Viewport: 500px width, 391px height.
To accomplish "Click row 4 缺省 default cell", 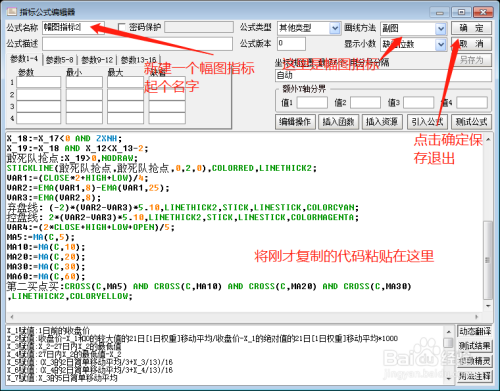I will pyautogui.click(x=167, y=118).
